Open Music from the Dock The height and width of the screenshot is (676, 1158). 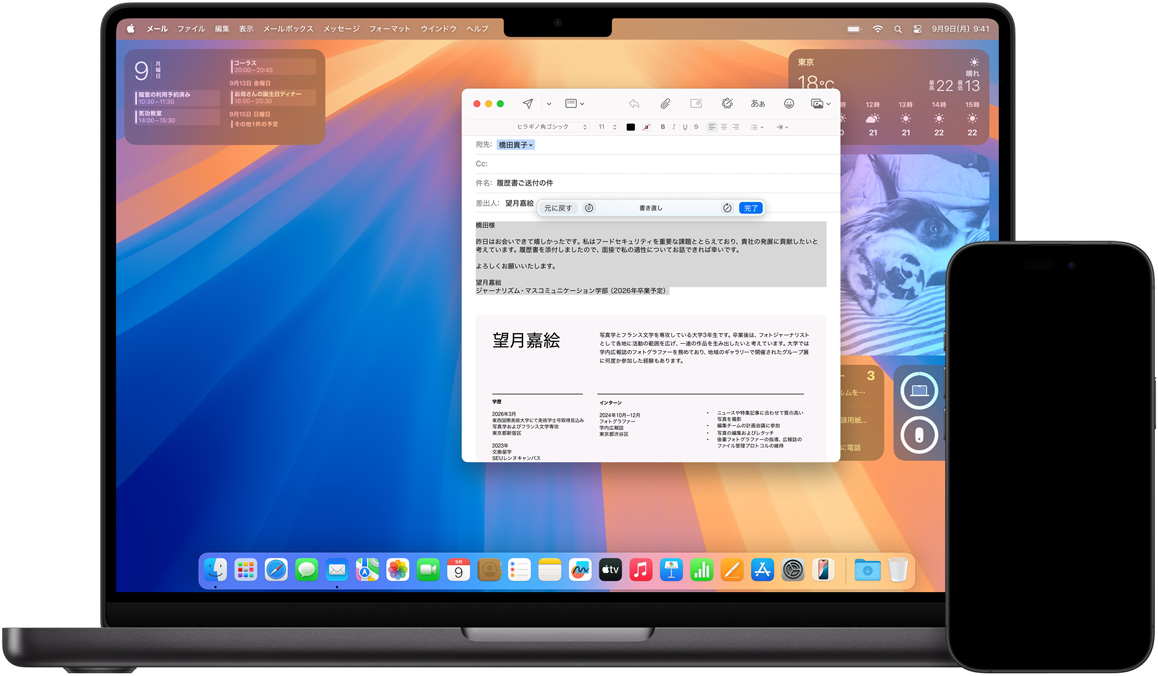tap(640, 570)
